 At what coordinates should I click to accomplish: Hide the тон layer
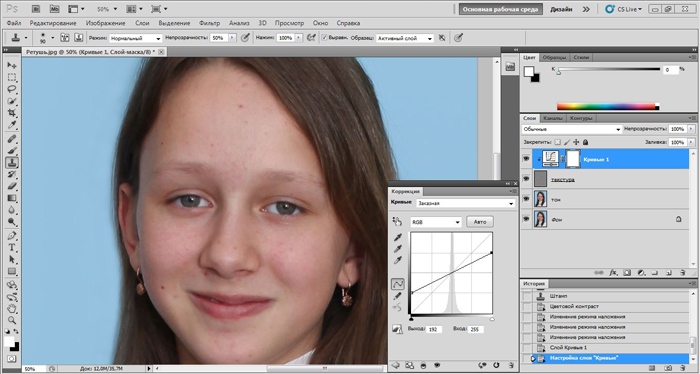pyautogui.click(x=526, y=199)
